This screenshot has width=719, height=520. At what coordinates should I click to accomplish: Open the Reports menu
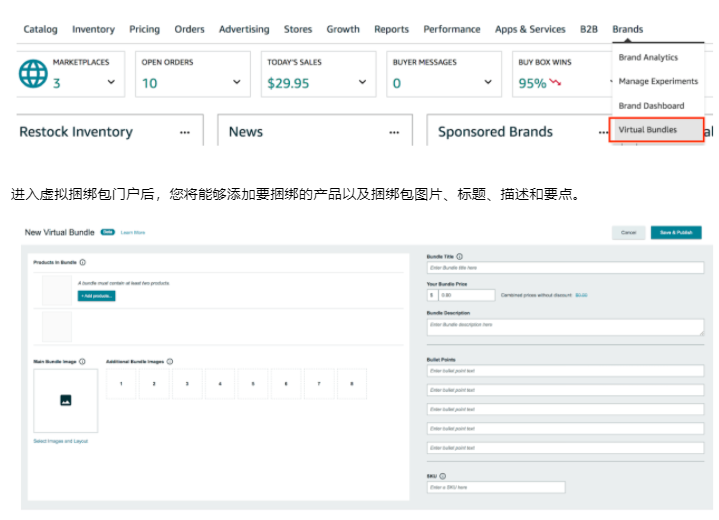(x=391, y=29)
